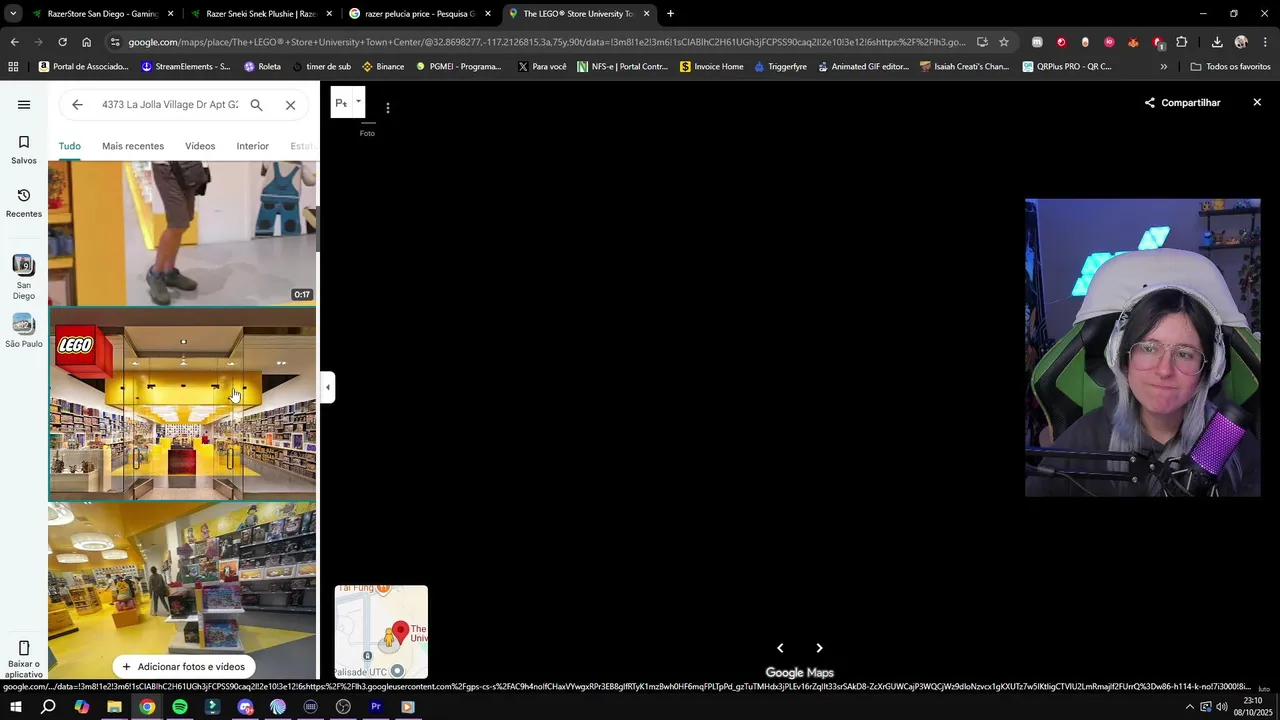The height and width of the screenshot is (720, 1280).
Task: Open Roleta bookmark
Action: click(262, 67)
